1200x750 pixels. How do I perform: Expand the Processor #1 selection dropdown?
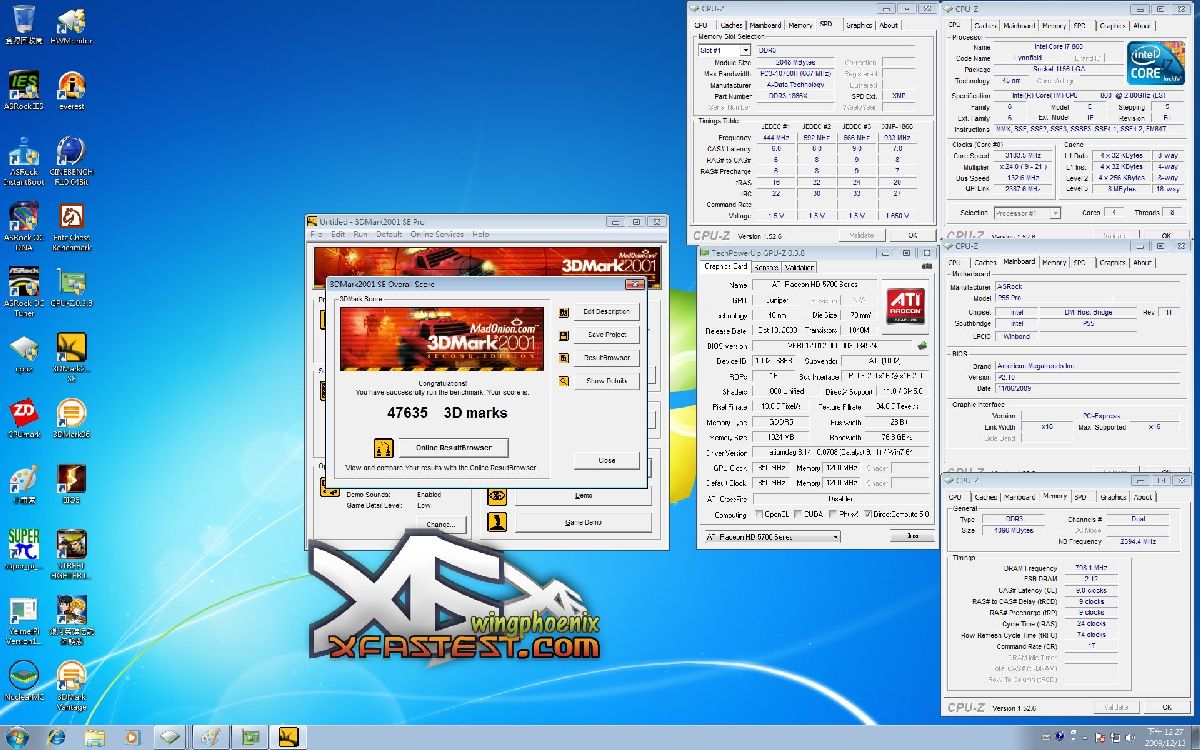(1026, 213)
